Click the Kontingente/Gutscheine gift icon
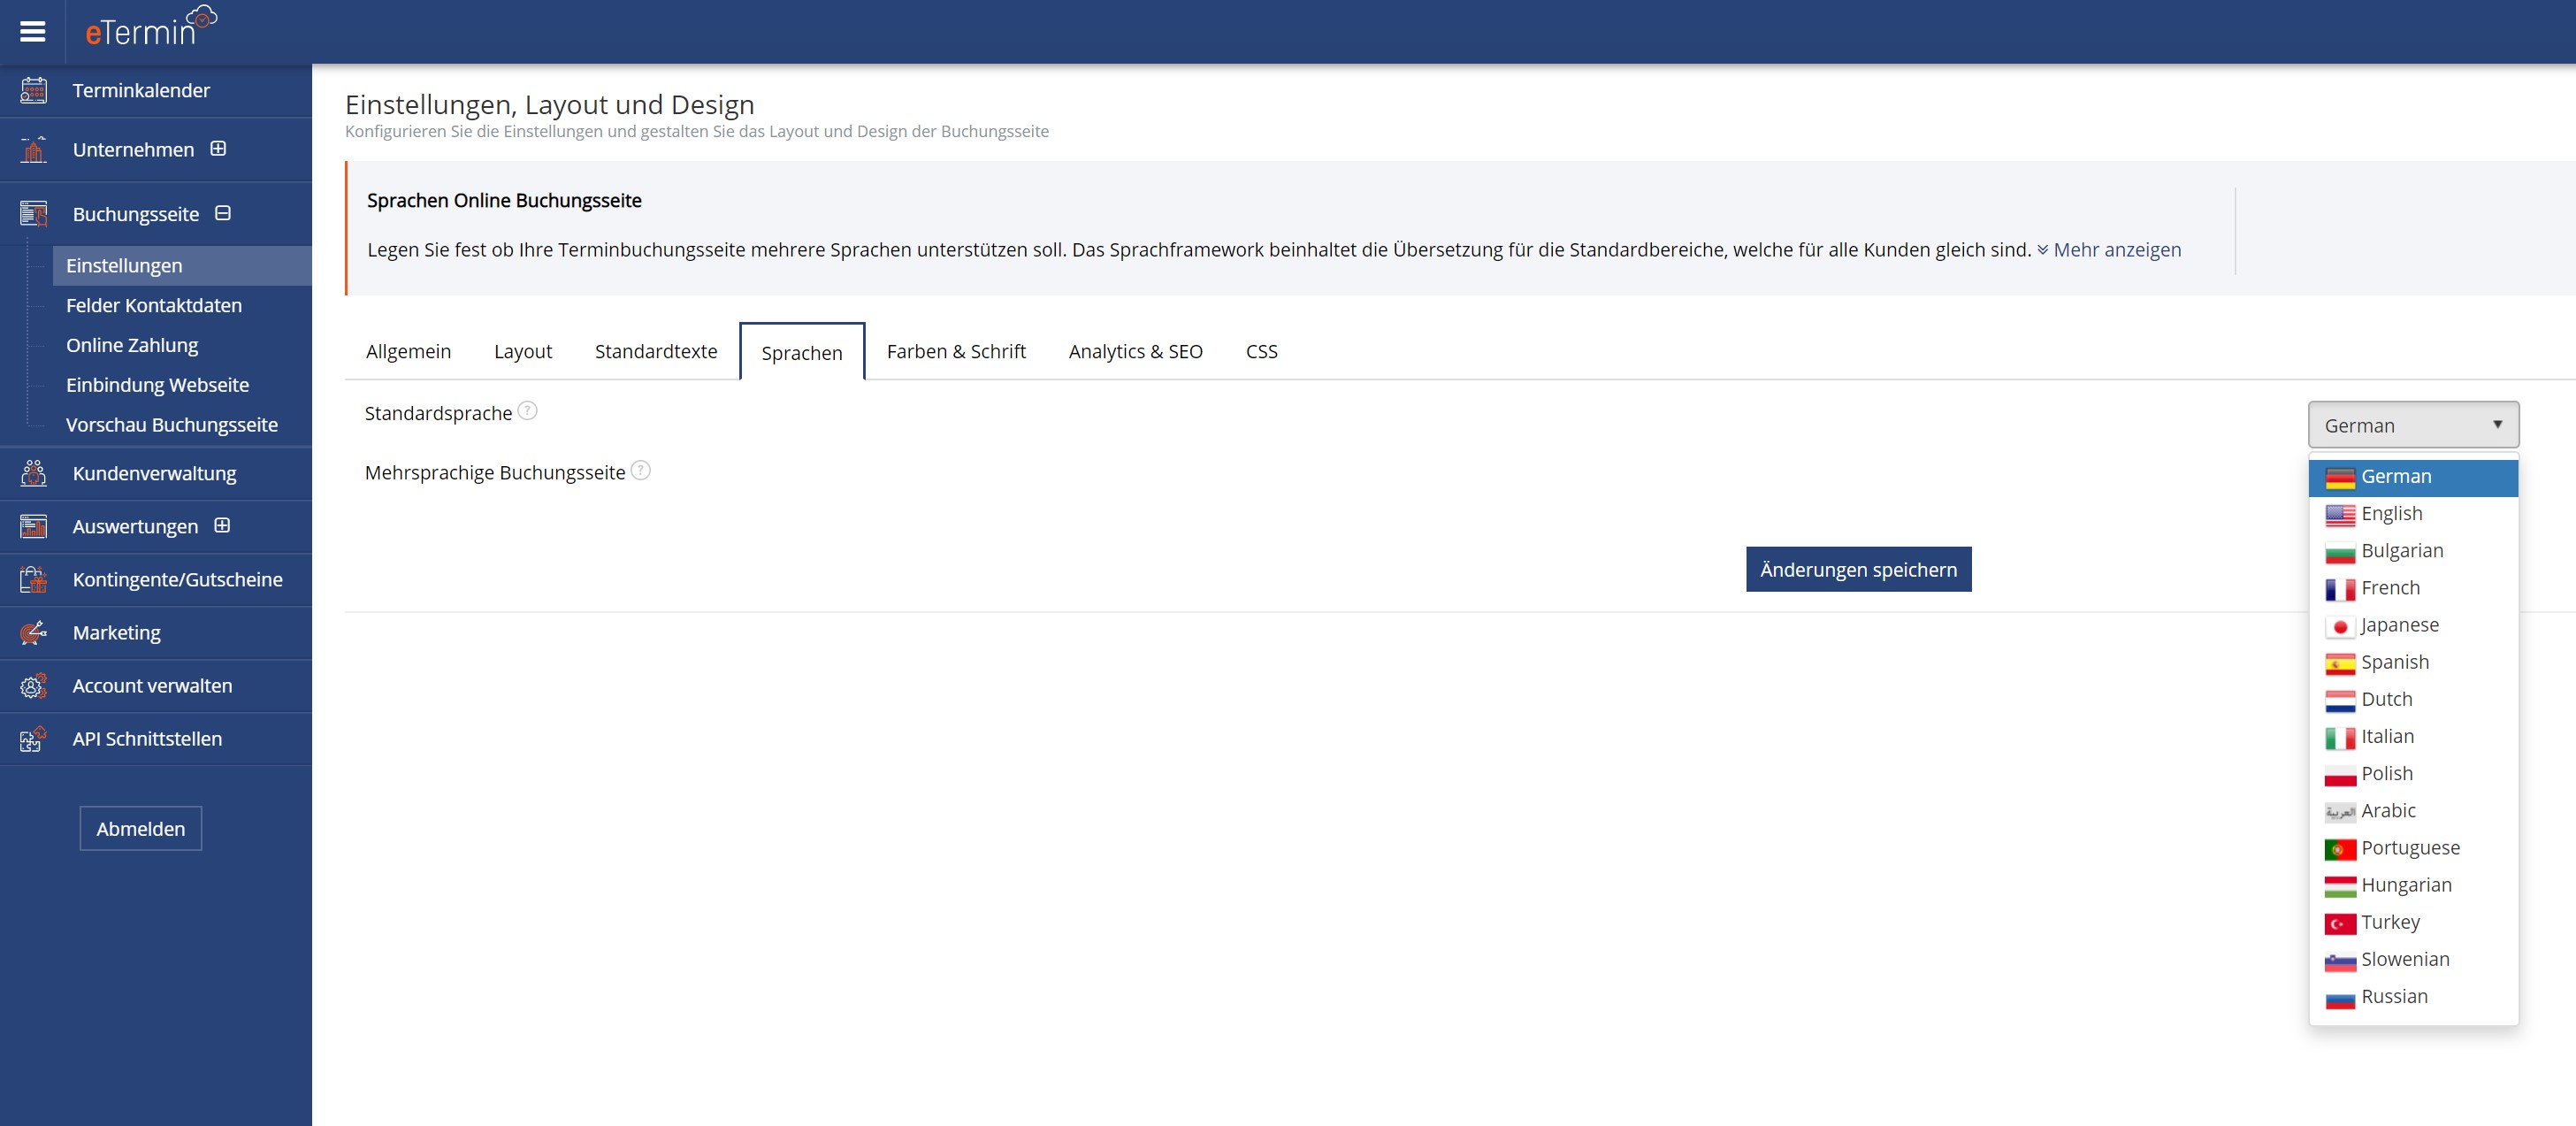Screen dimensions: 2576x1126 click(x=34, y=579)
